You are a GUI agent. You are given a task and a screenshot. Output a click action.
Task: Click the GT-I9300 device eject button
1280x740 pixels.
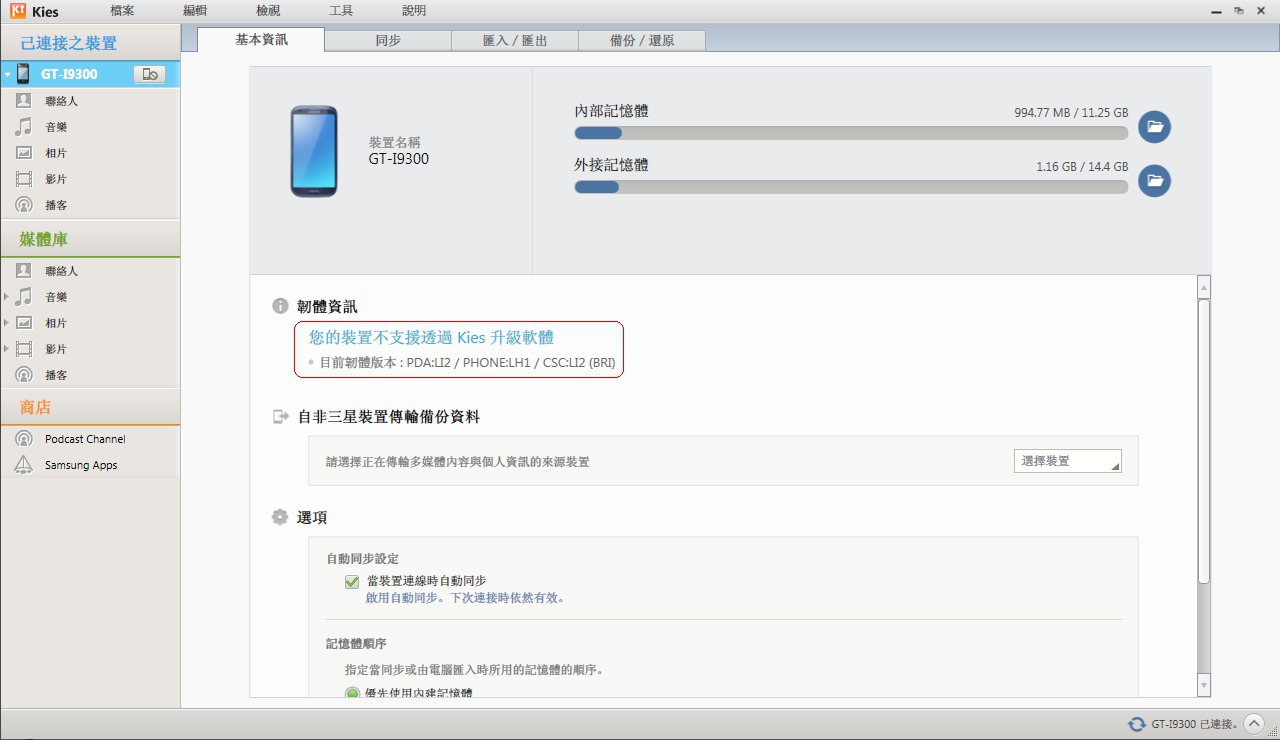[x=149, y=74]
